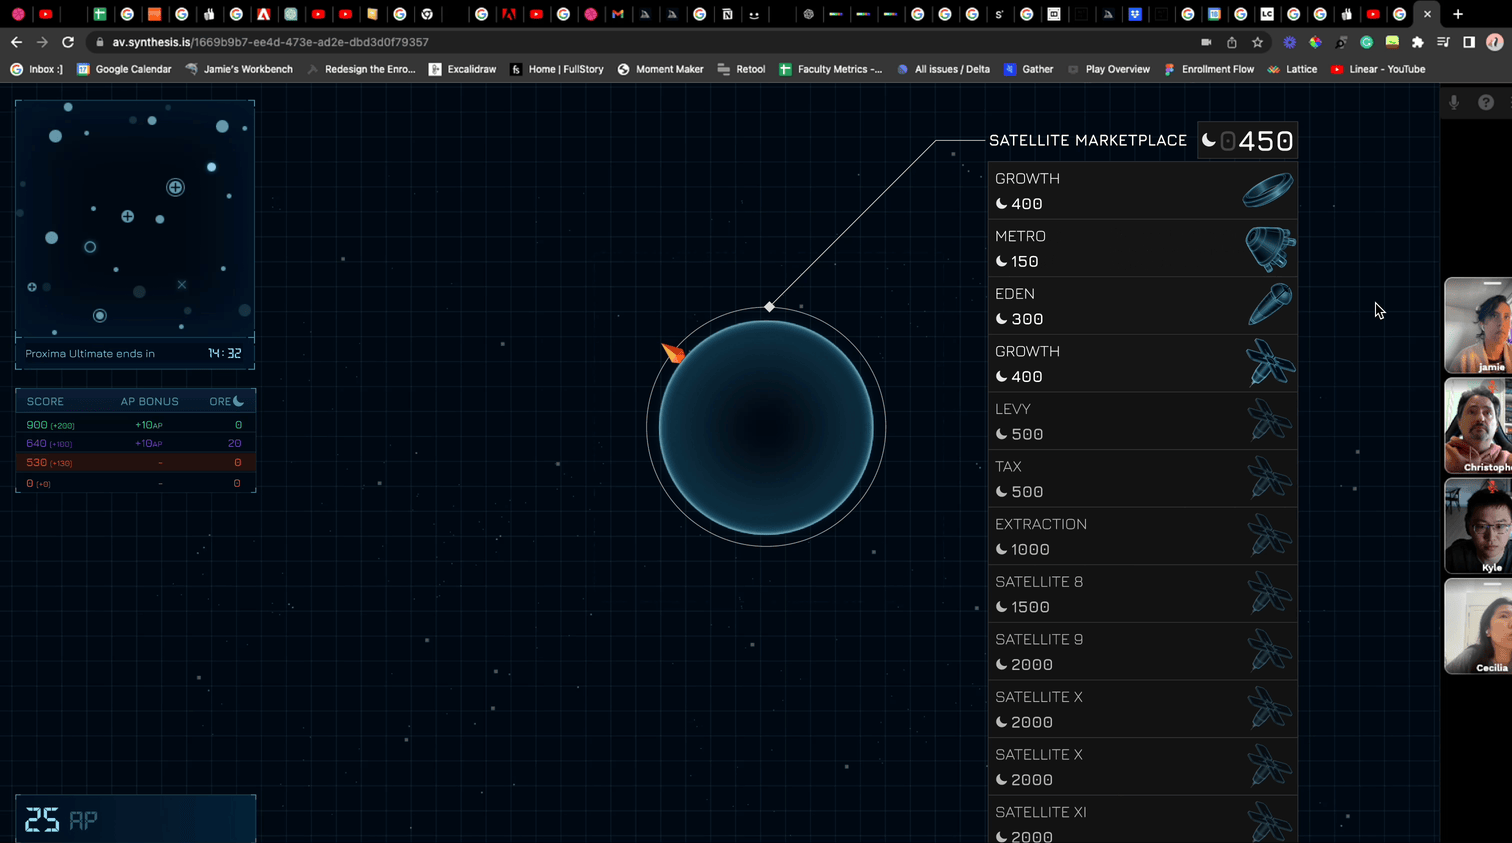Image resolution: width=1512 pixels, height=843 pixels.
Task: Go forward in browser history
Action: (x=42, y=42)
